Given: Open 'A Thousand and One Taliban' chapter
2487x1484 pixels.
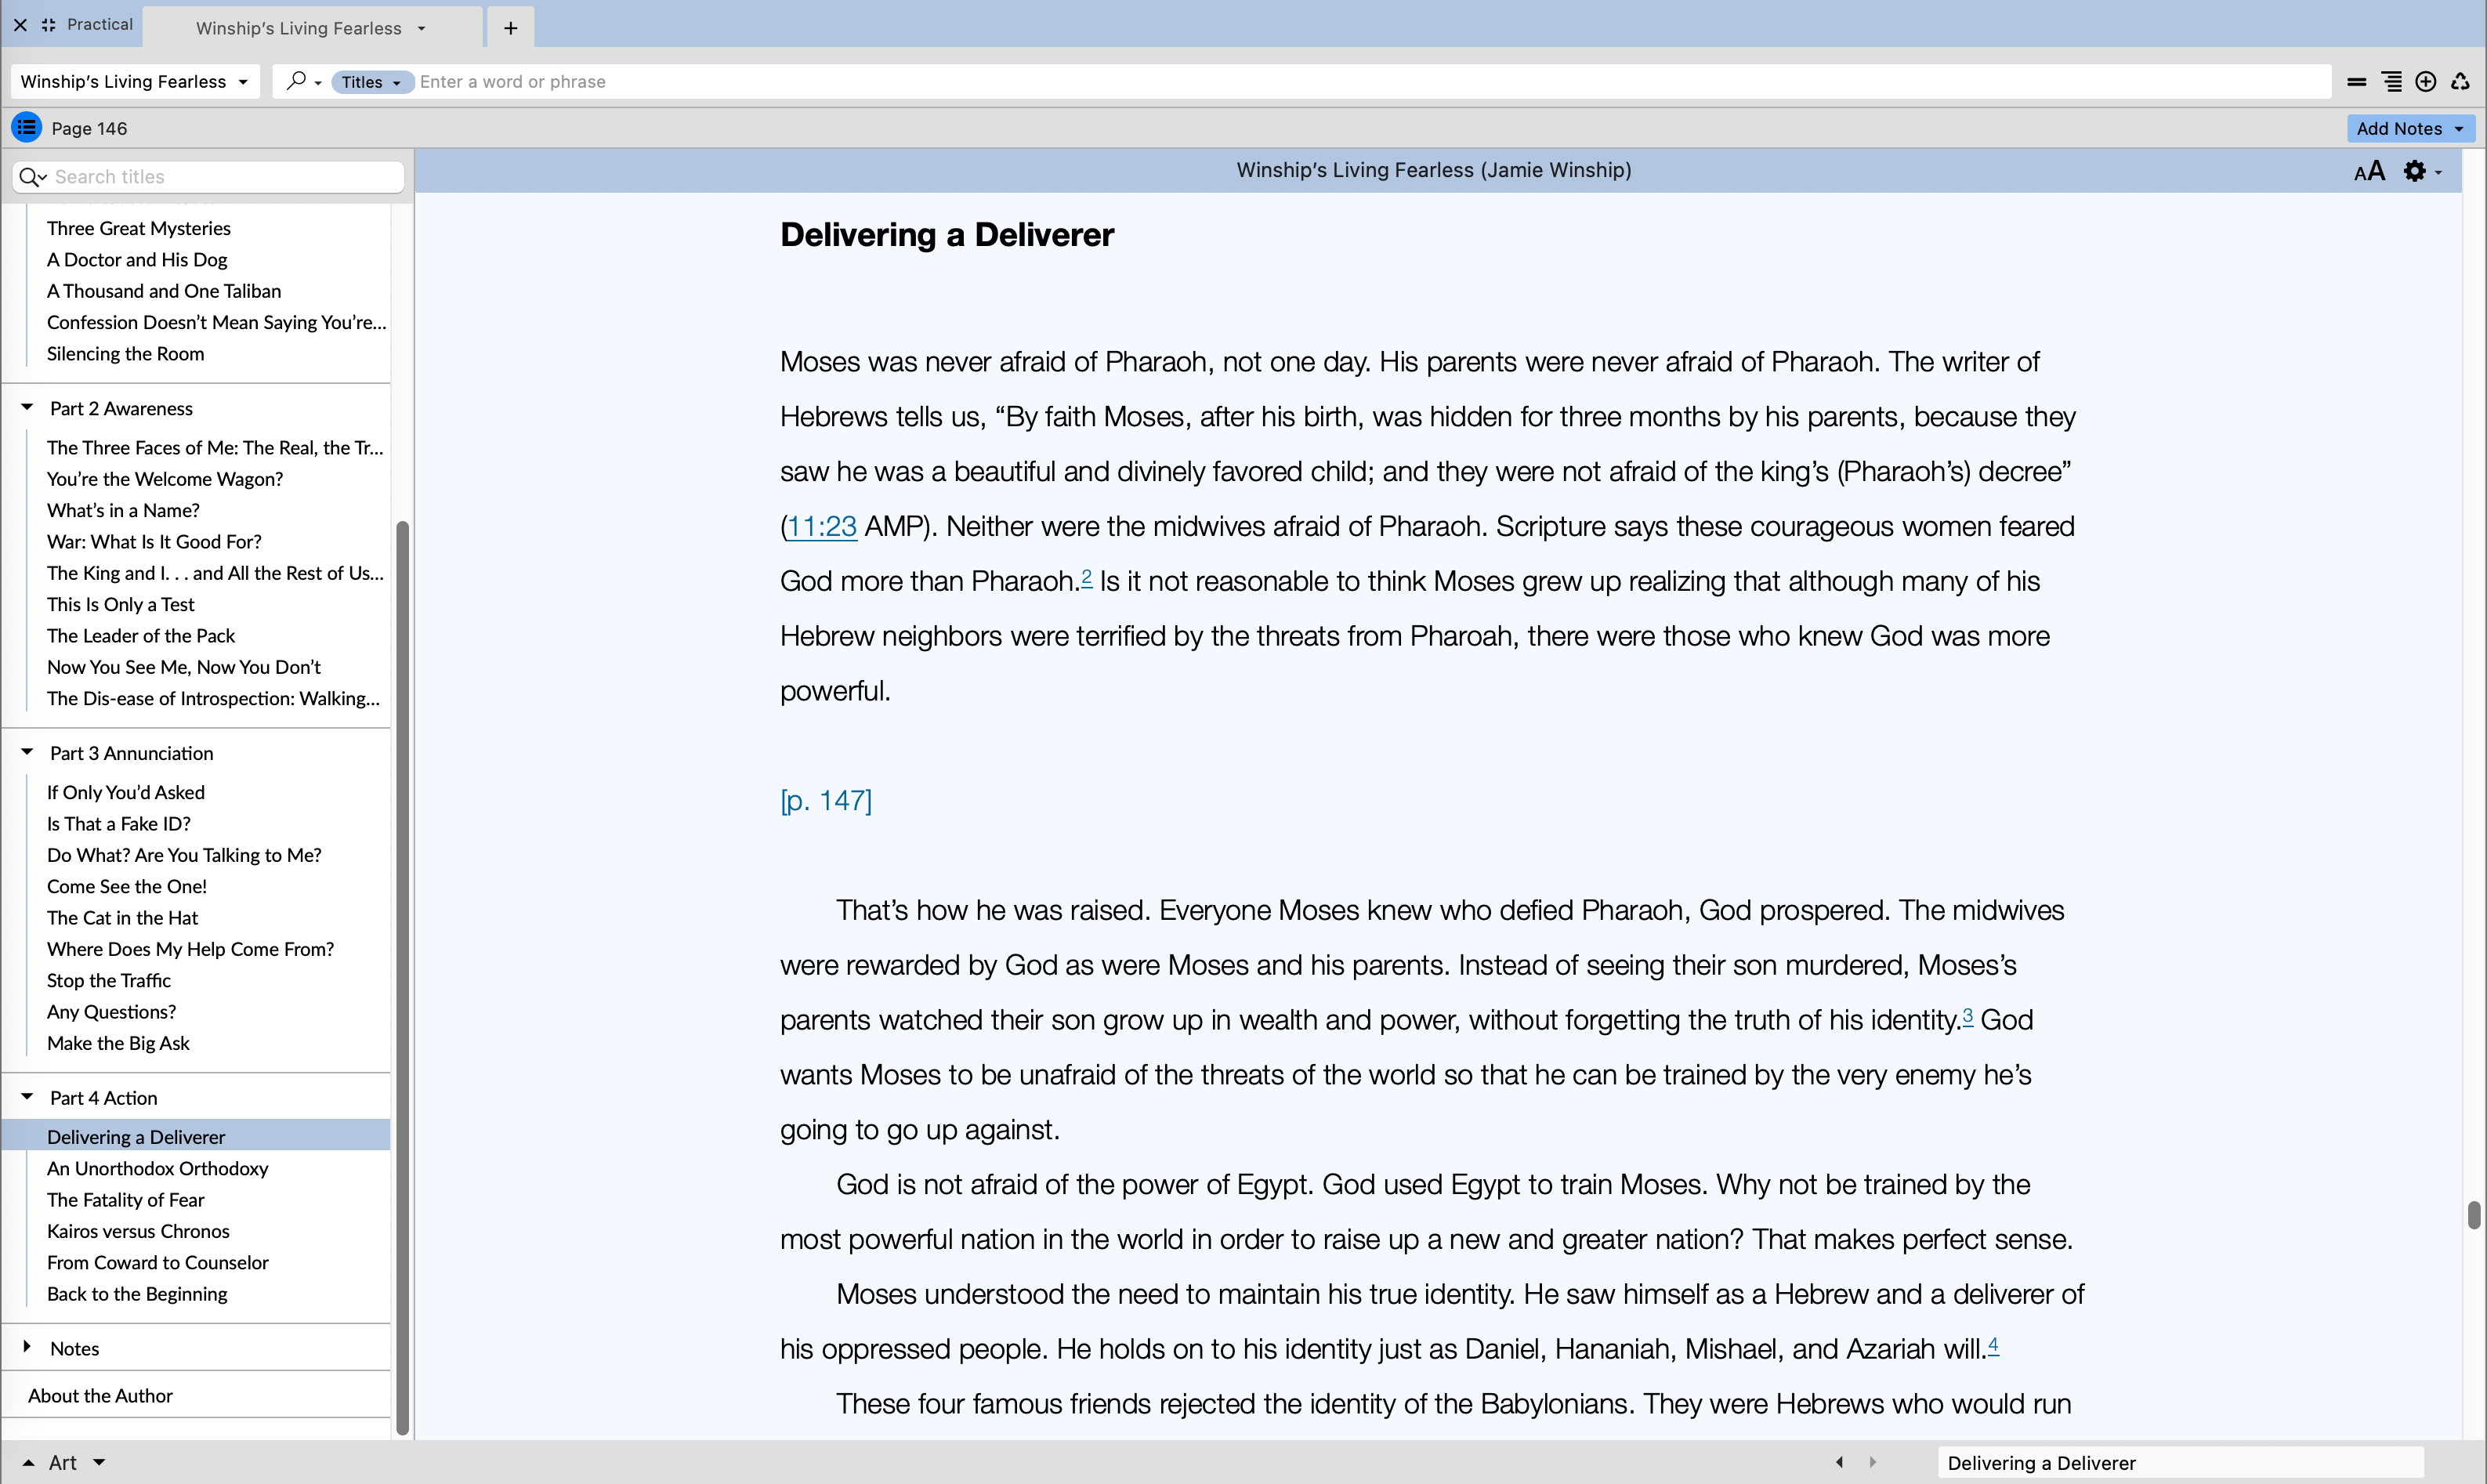Looking at the screenshot, I should [164, 291].
